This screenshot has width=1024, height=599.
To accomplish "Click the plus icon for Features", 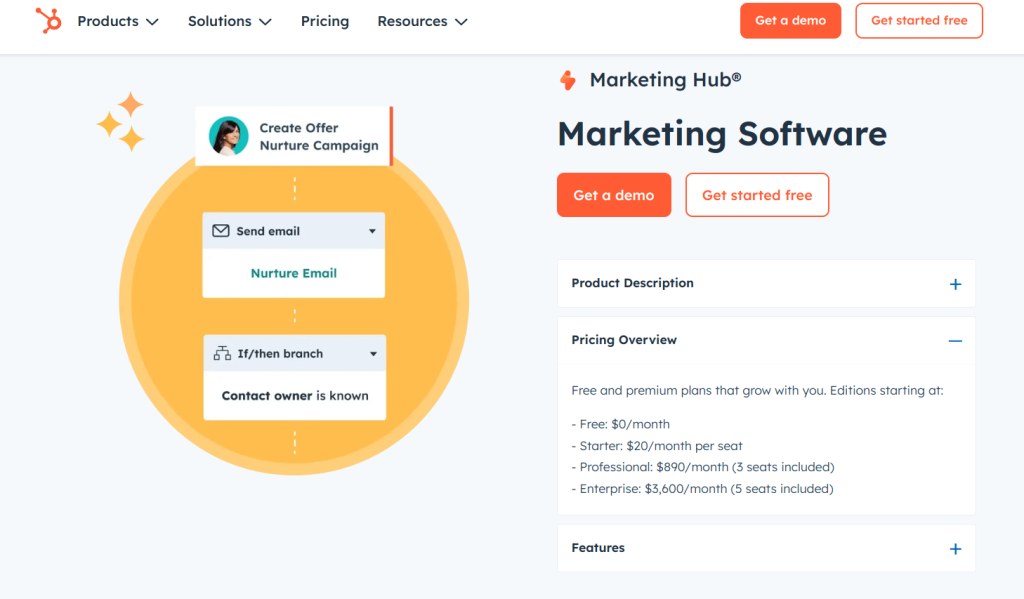I will (955, 549).
